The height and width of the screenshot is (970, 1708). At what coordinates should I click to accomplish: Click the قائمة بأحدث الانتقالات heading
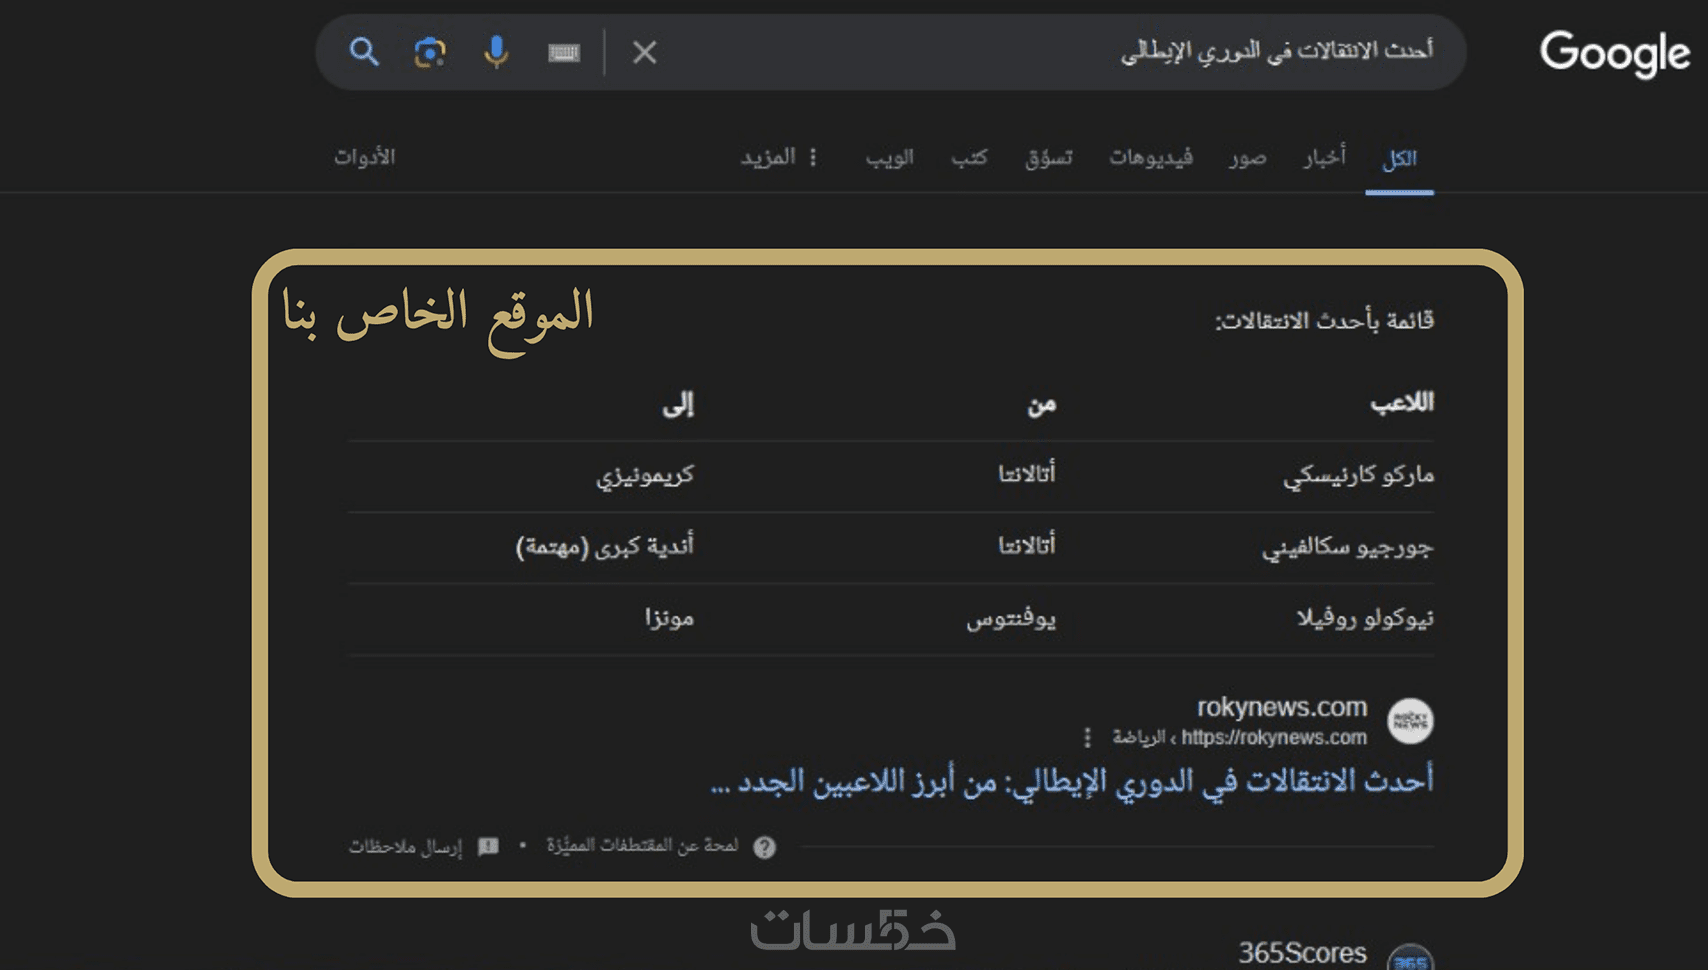pyautogui.click(x=1324, y=320)
